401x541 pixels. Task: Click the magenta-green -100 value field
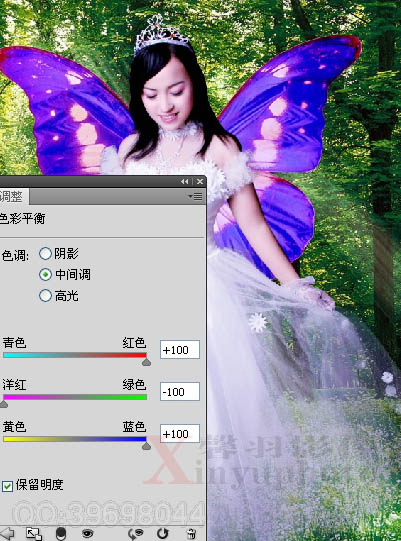[180, 392]
